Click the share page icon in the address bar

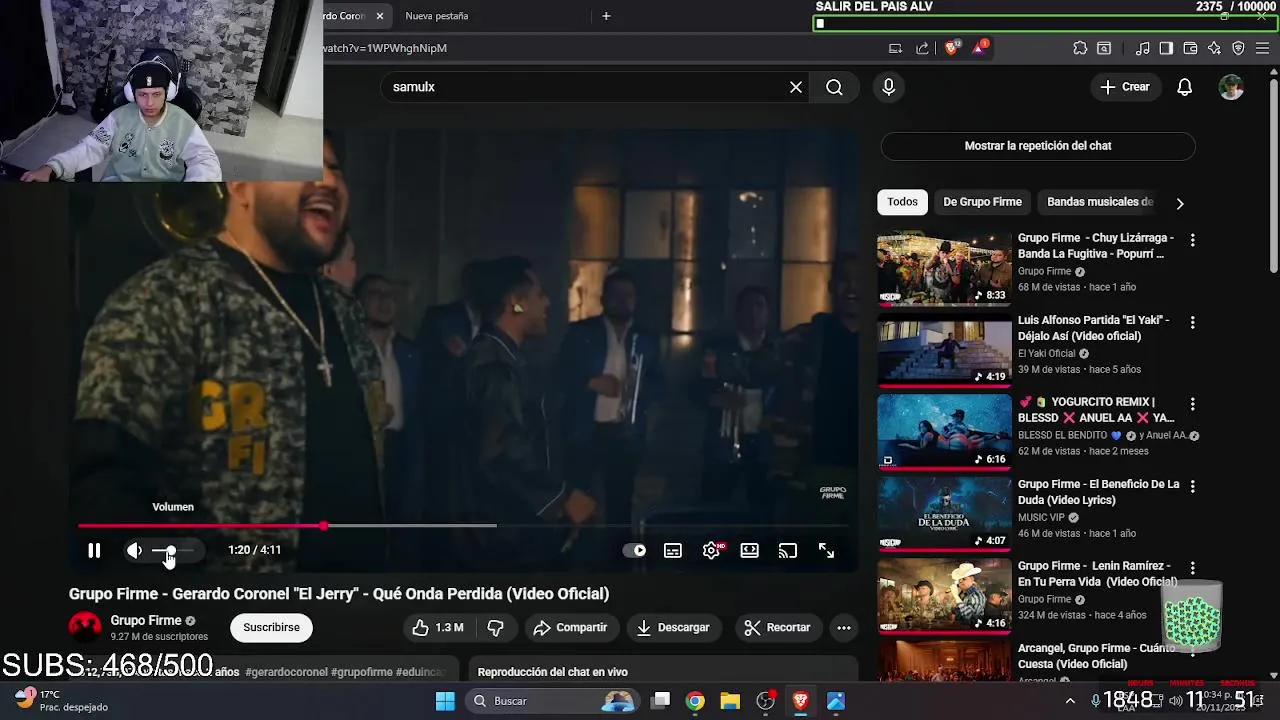click(x=922, y=48)
